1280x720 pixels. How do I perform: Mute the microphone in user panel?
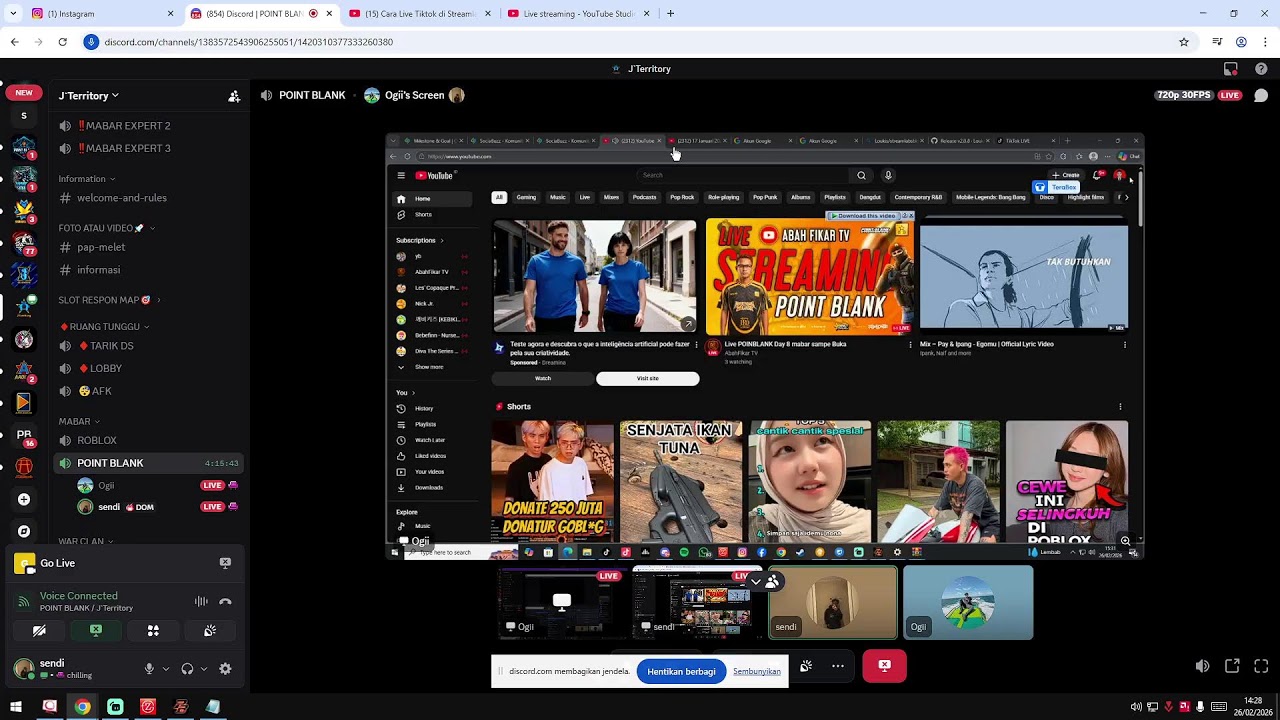click(149, 669)
